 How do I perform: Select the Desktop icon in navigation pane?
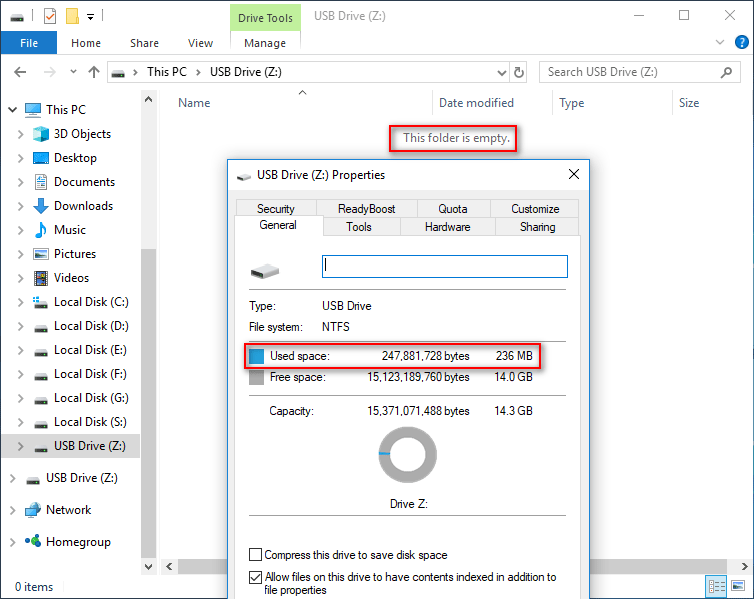41,158
